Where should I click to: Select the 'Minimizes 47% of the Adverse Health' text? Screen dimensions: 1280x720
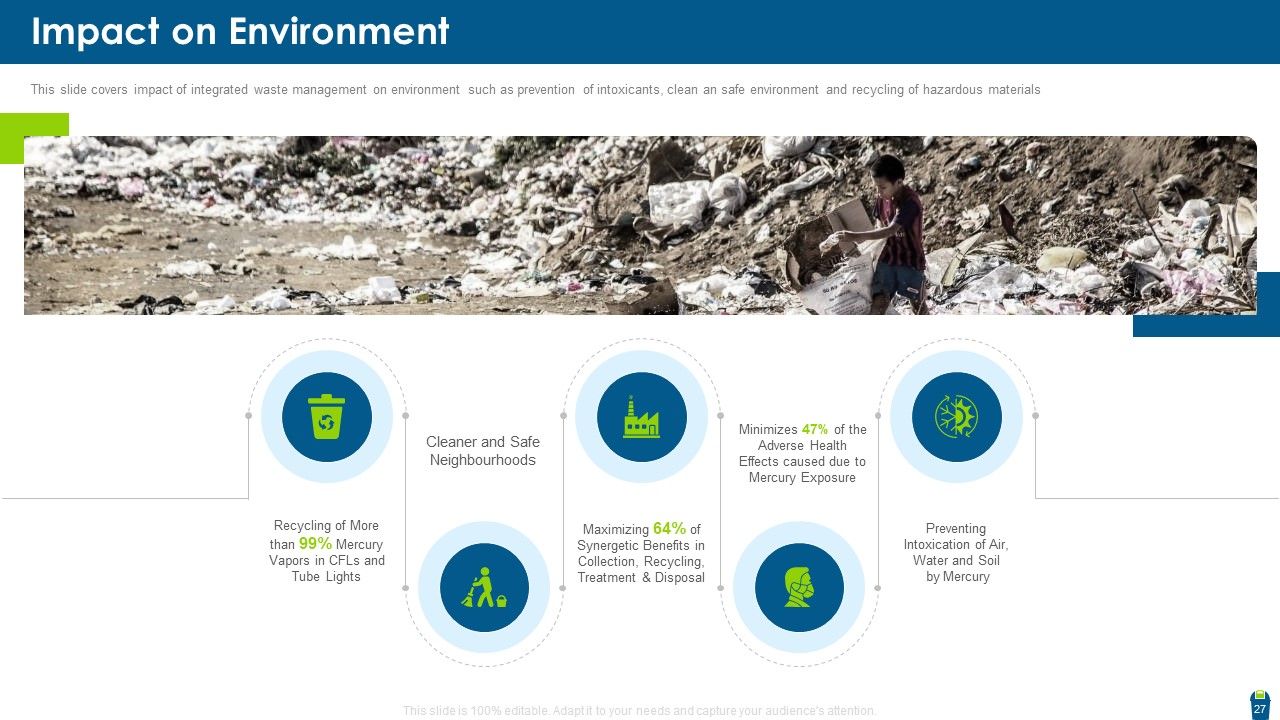click(x=802, y=453)
